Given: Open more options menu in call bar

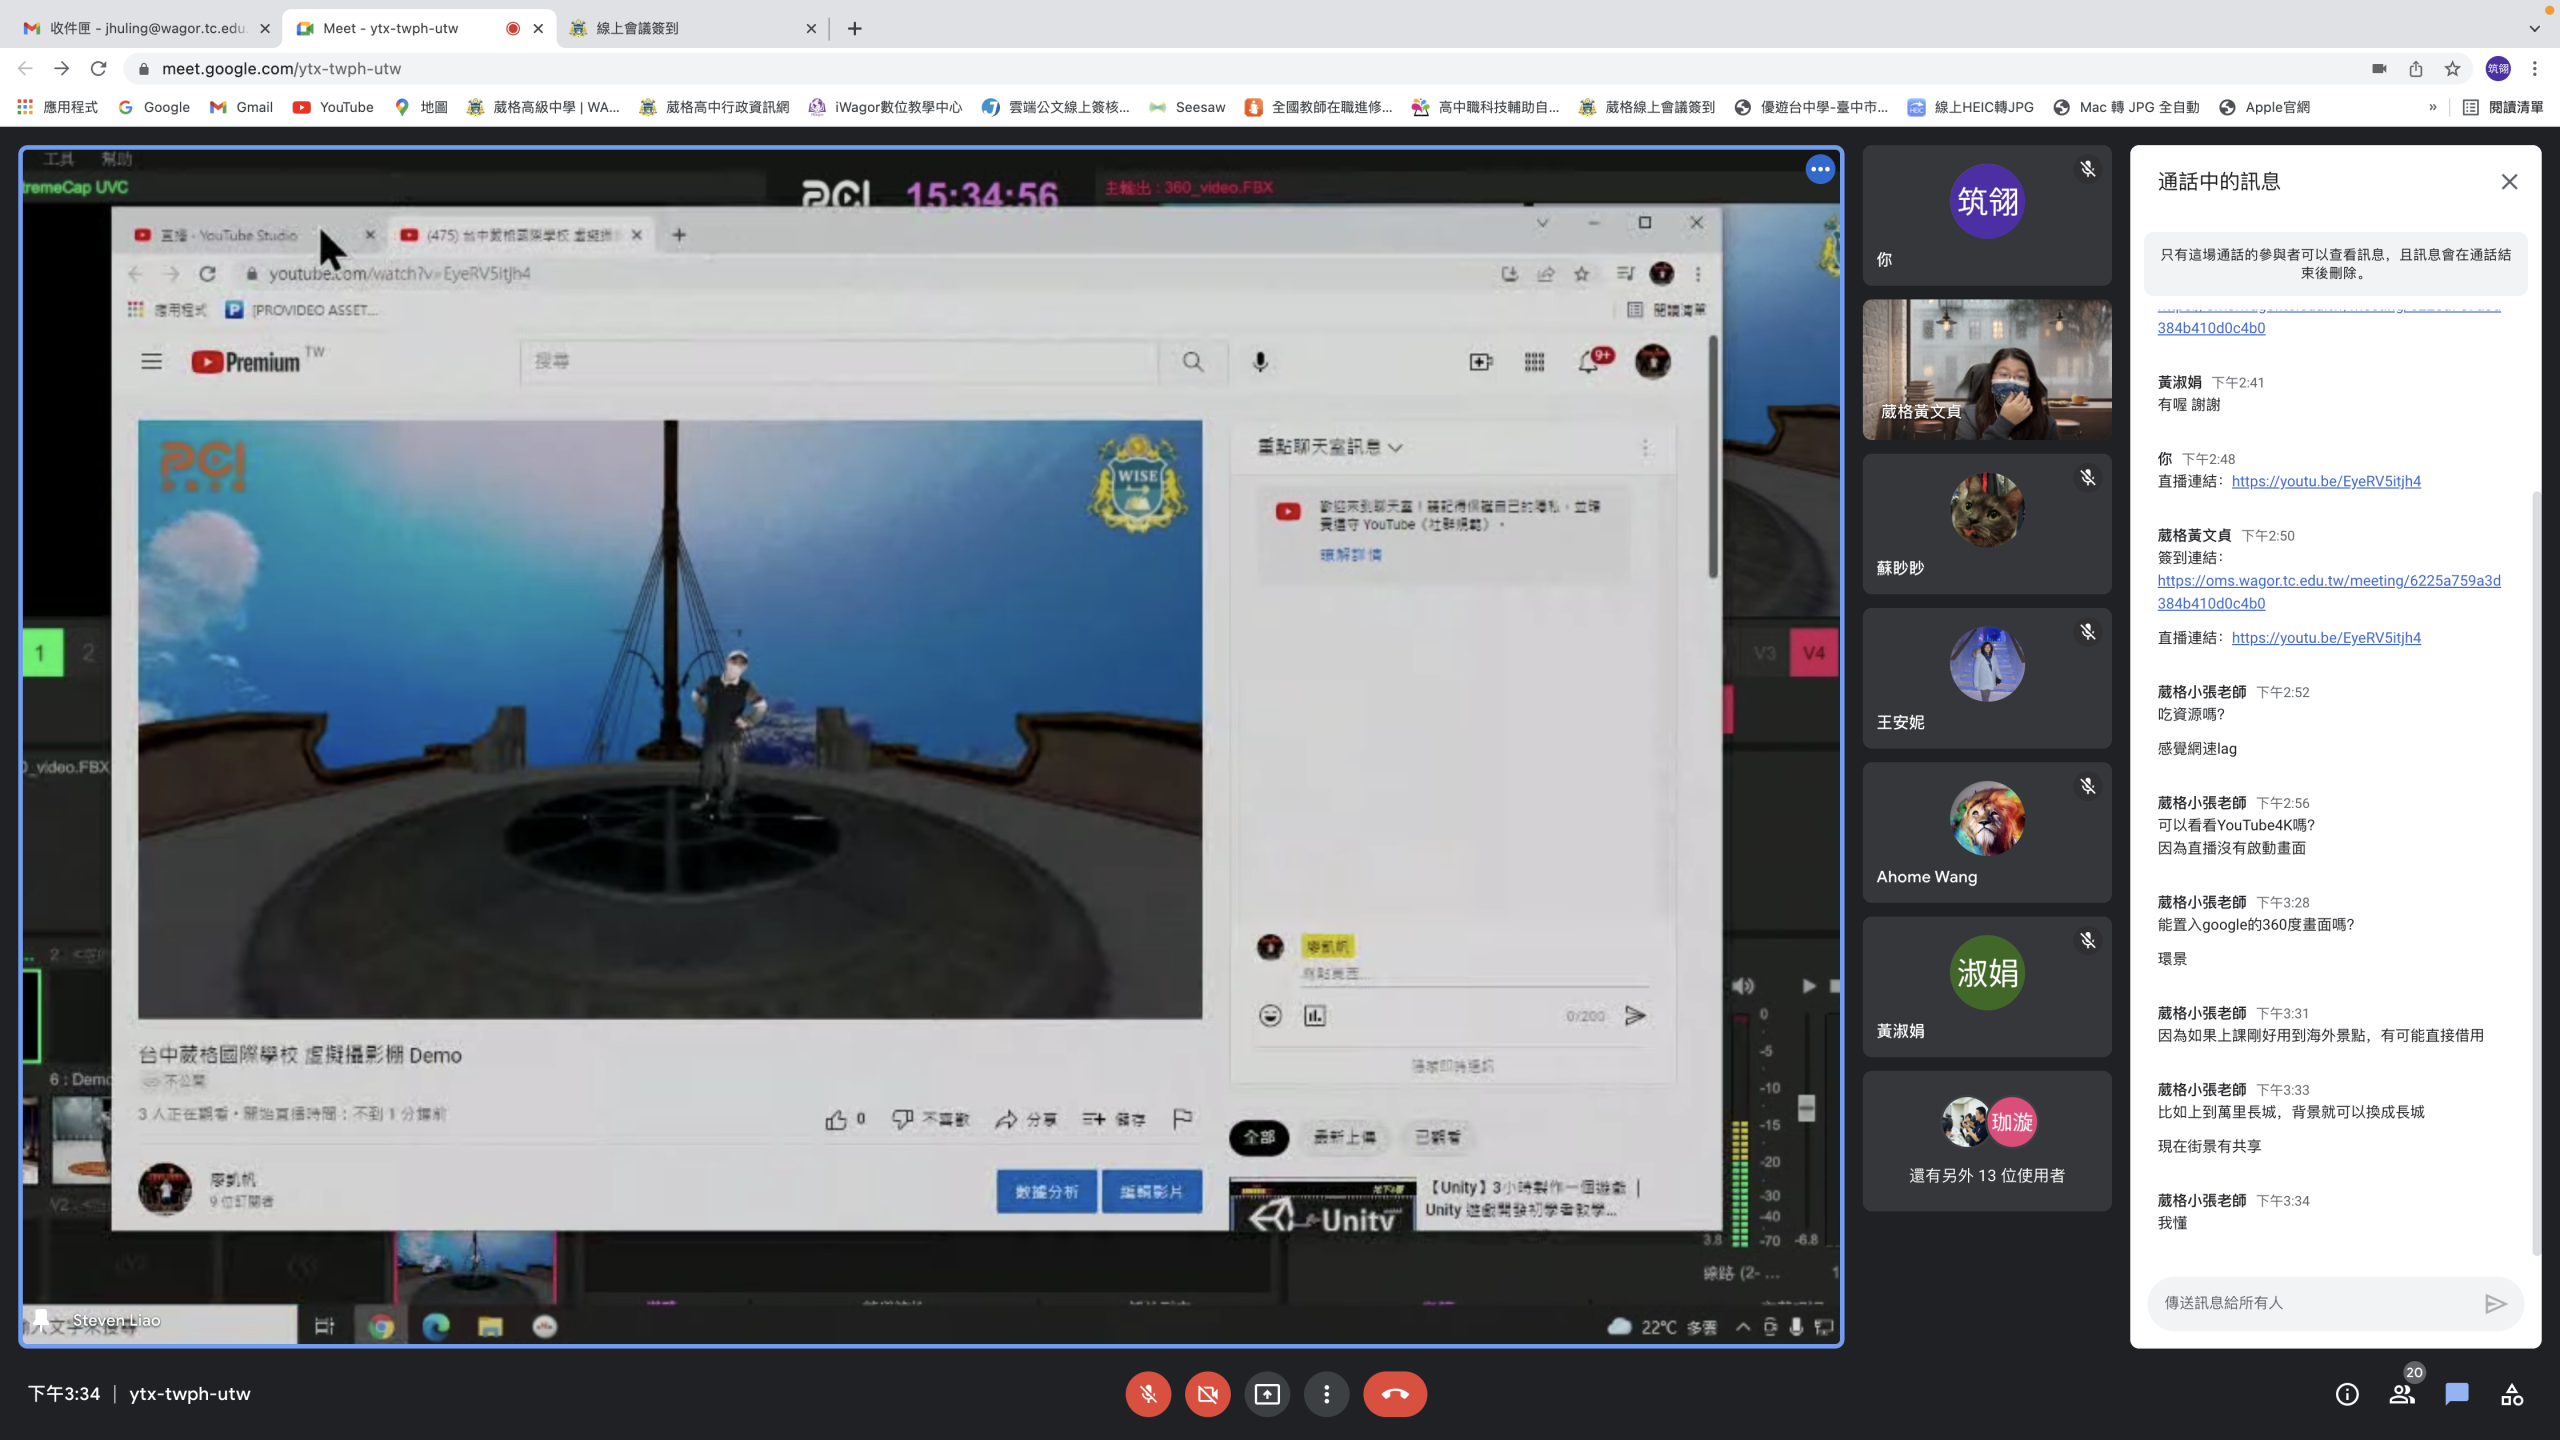Looking at the screenshot, I should [1326, 1394].
